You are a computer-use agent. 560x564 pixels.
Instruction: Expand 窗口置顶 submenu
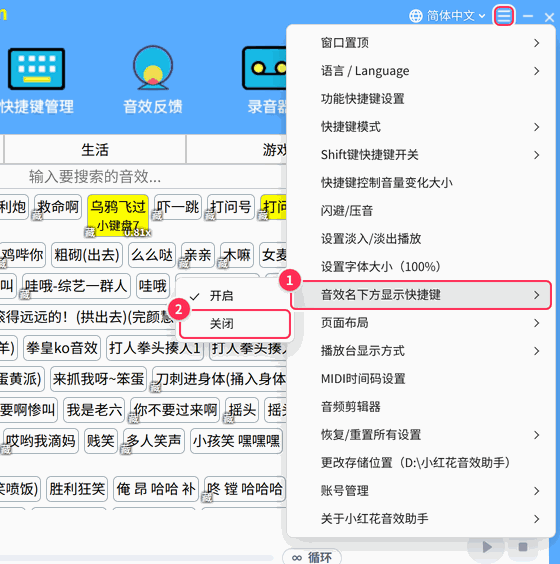point(421,43)
